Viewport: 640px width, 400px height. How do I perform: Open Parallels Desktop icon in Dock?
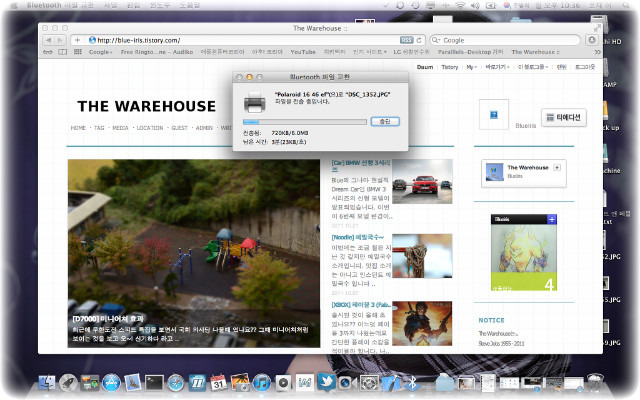tap(198, 383)
